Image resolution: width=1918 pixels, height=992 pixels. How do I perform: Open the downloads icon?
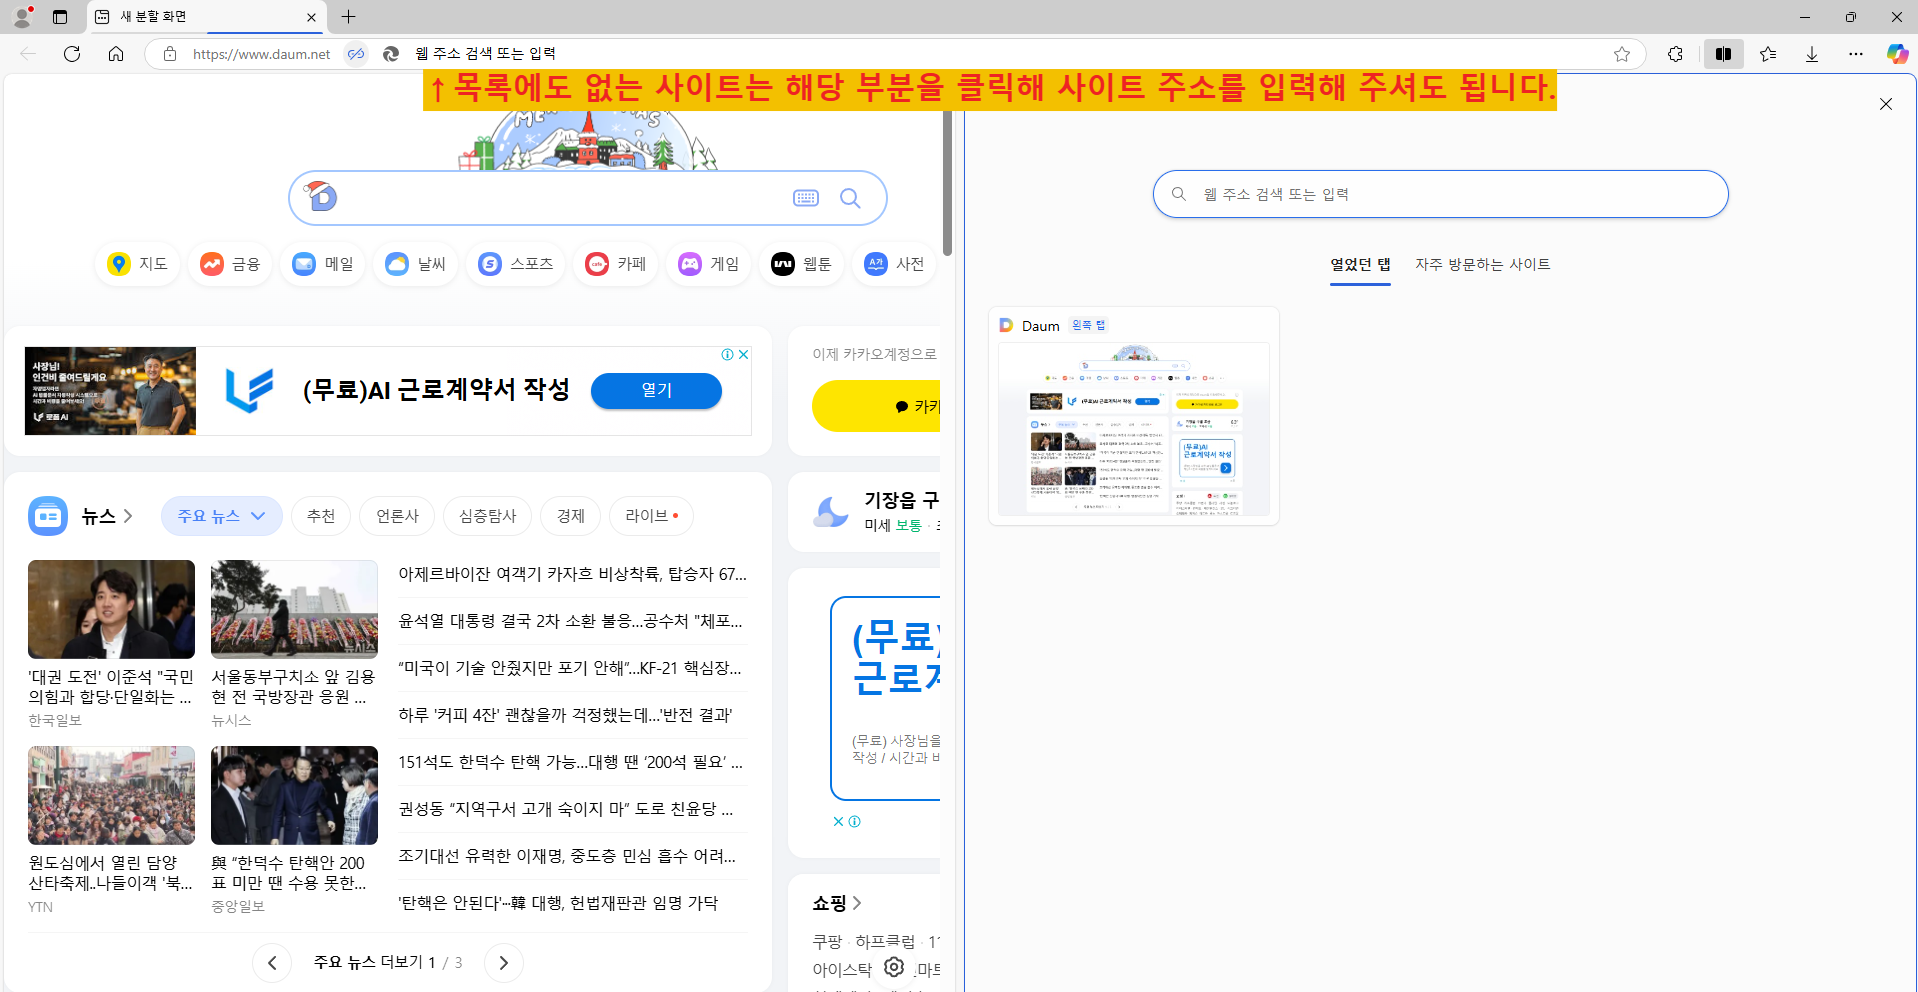[1812, 54]
